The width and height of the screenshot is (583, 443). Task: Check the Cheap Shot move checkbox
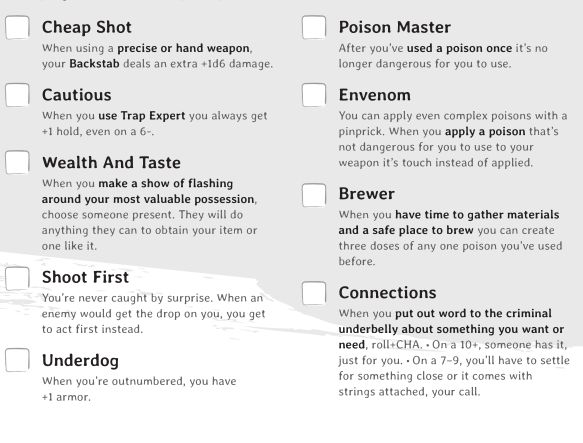(17, 27)
